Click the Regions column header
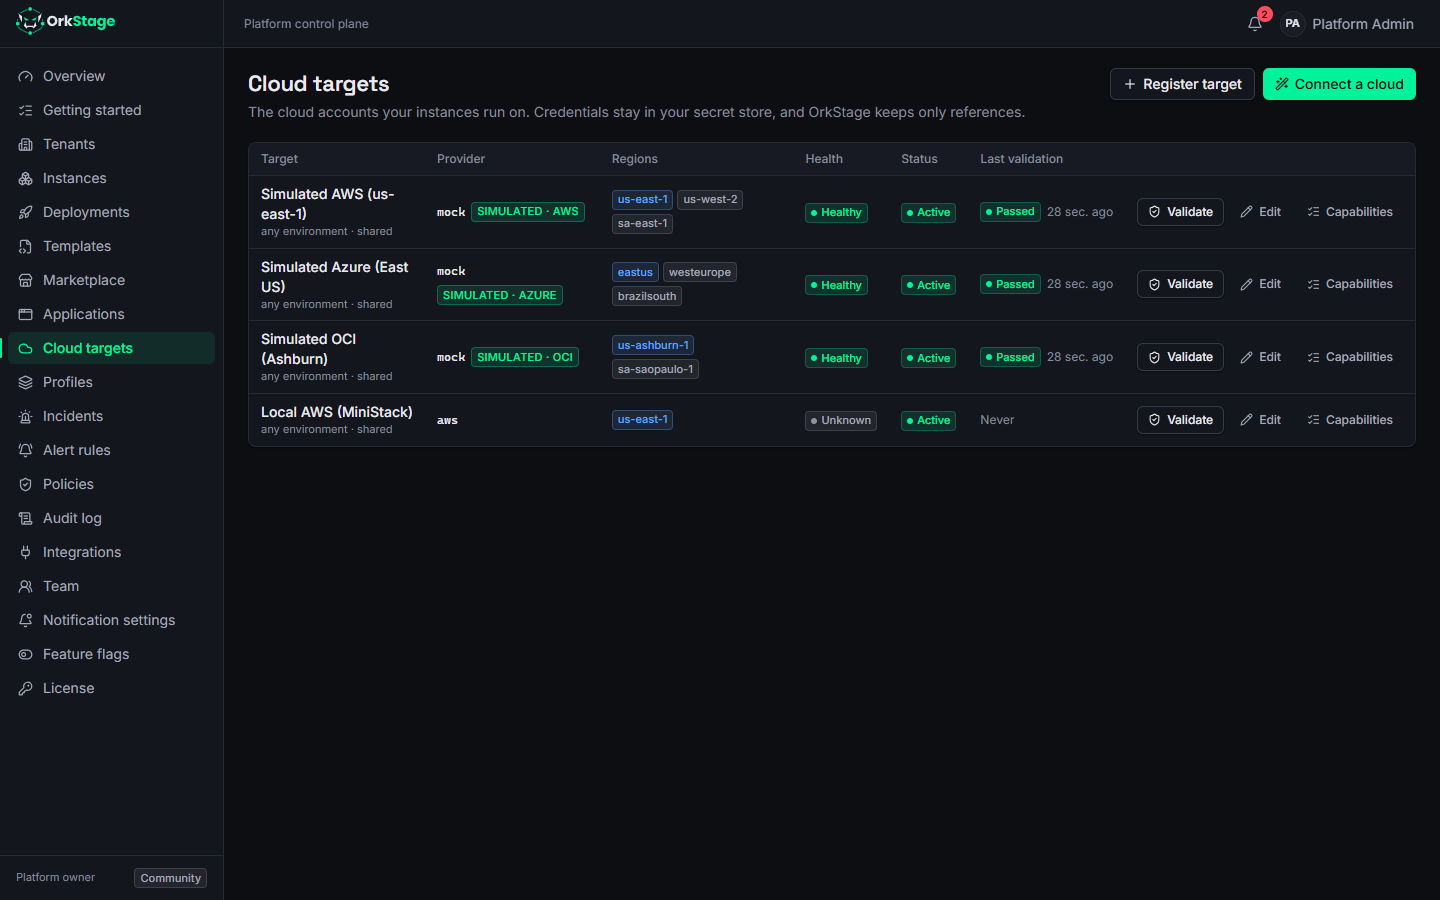 tap(635, 159)
